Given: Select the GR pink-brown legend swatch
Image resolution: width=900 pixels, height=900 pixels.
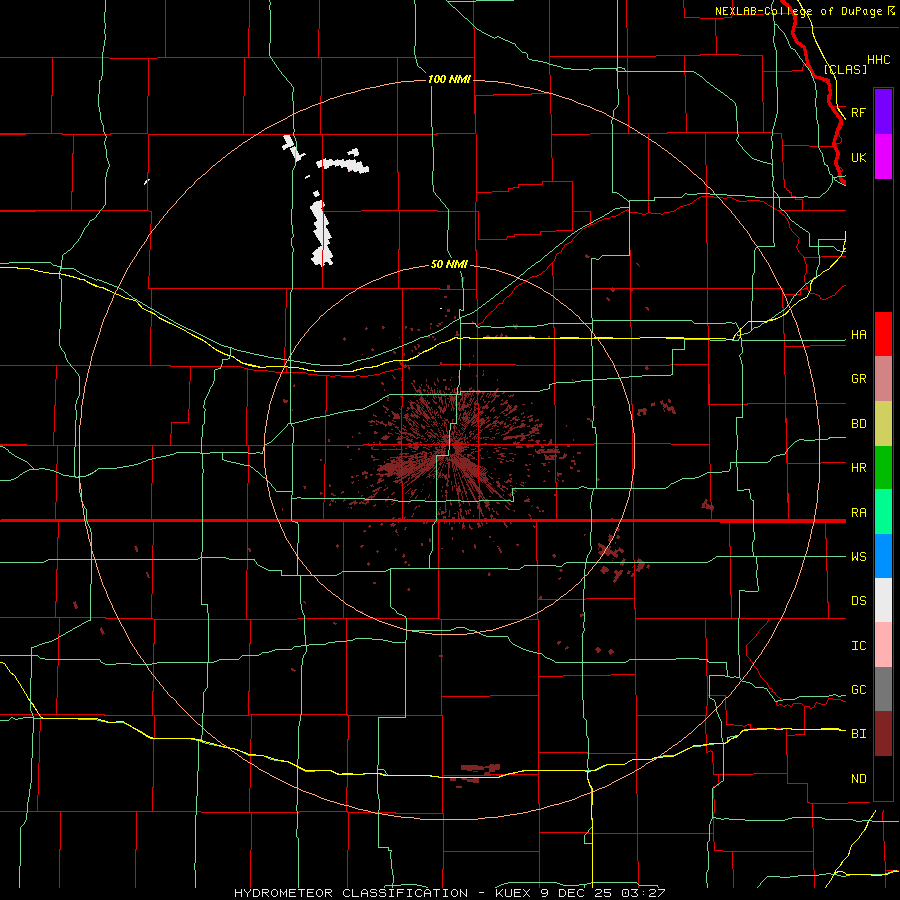Looking at the screenshot, I should pyautogui.click(x=883, y=379).
